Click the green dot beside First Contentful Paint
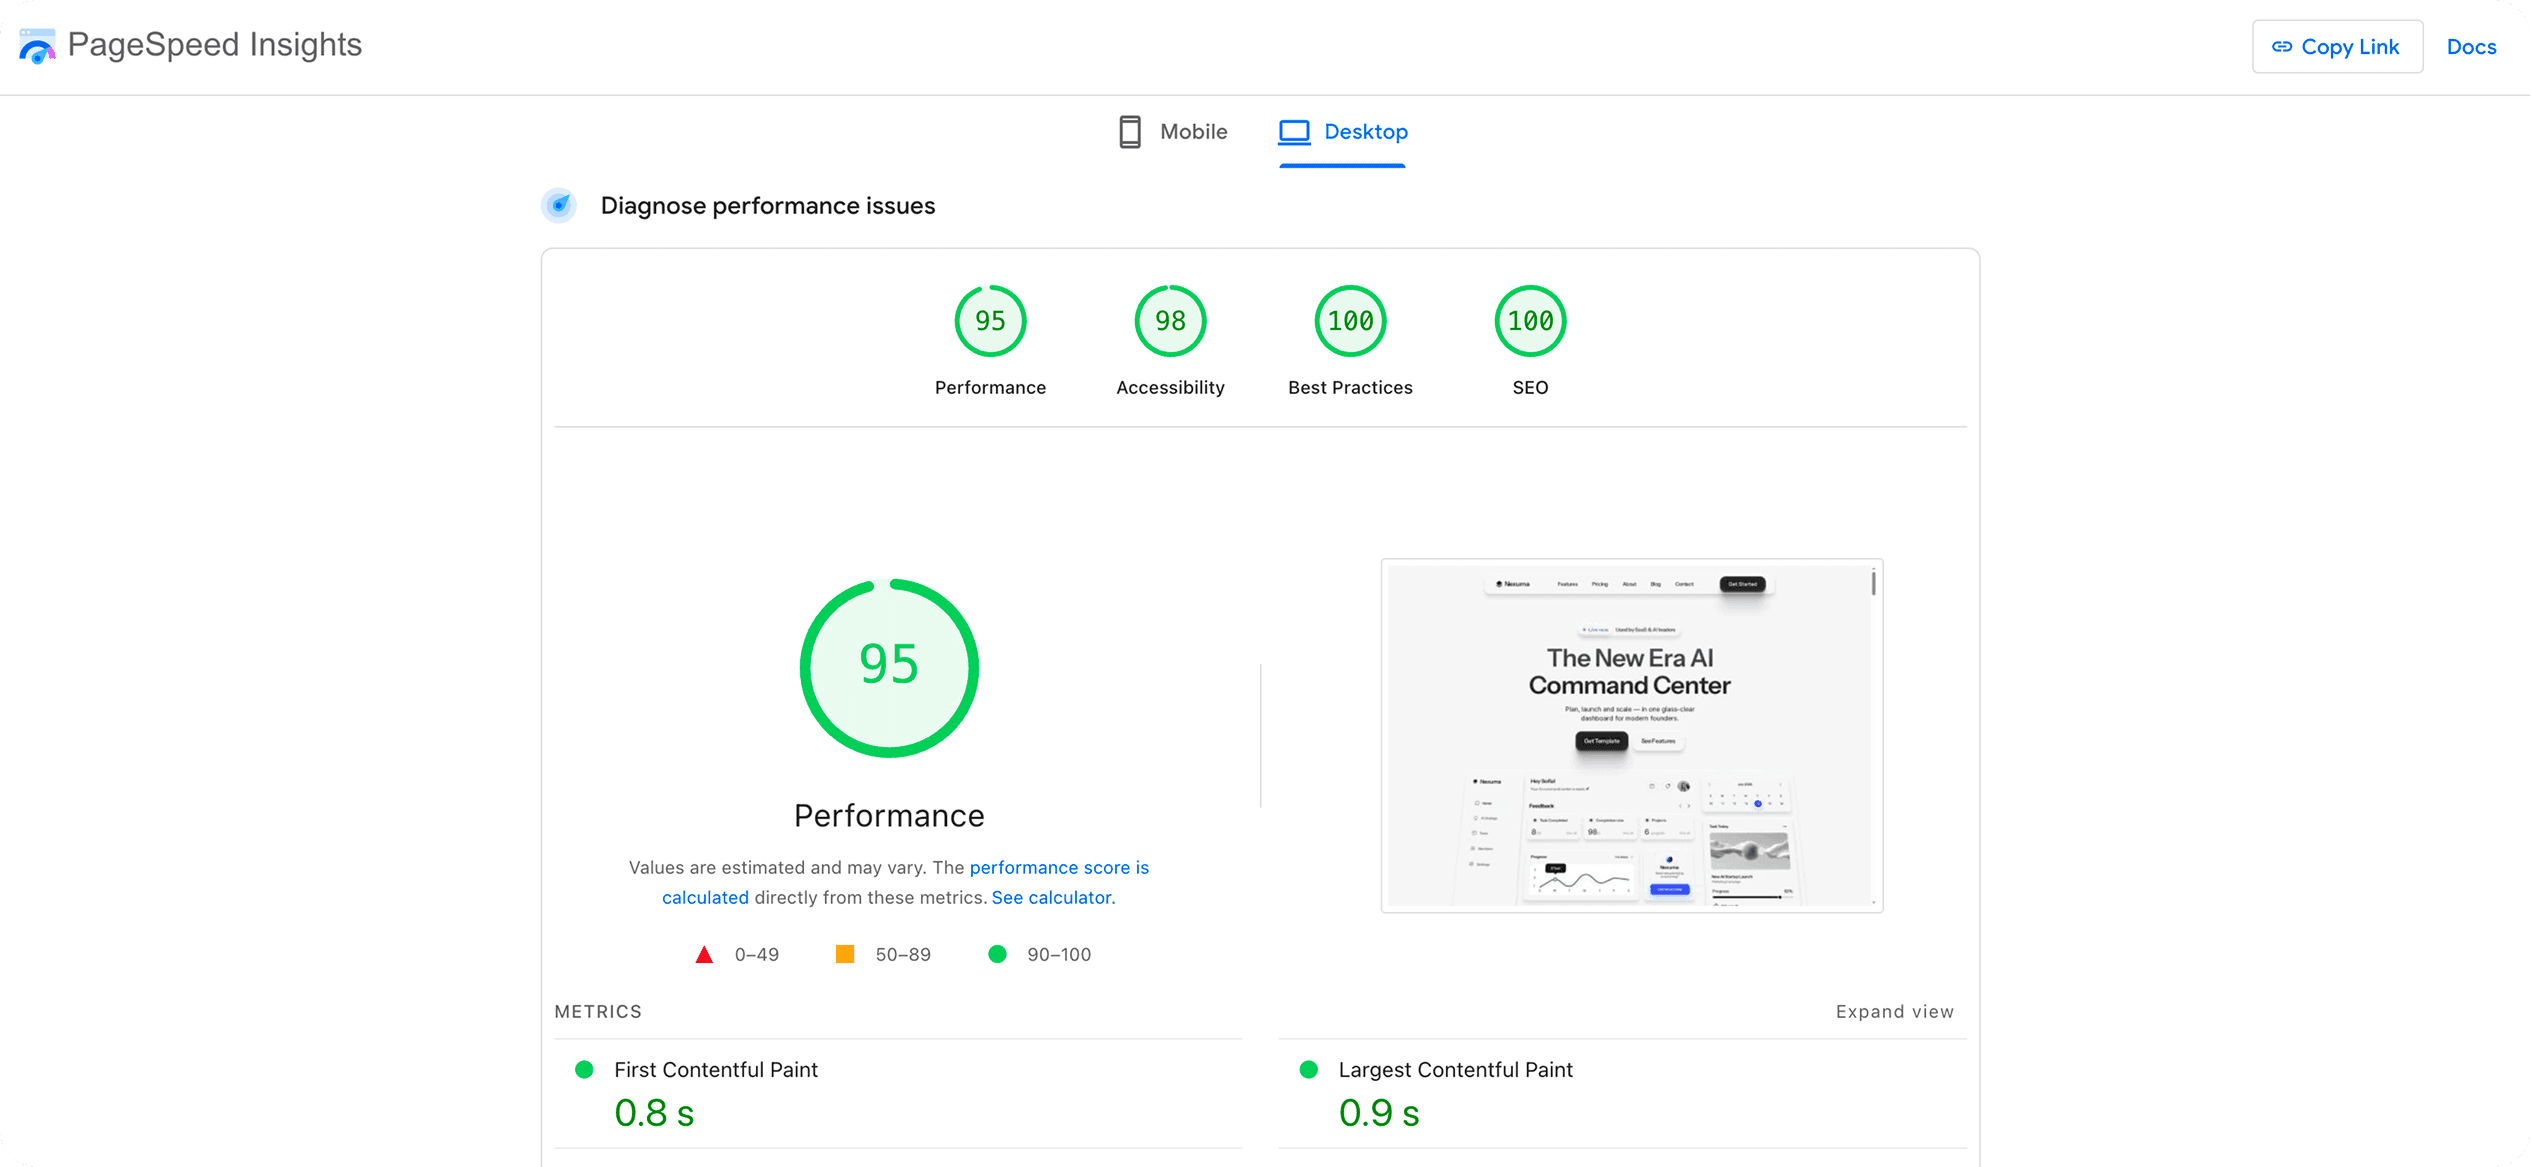 pyautogui.click(x=584, y=1070)
